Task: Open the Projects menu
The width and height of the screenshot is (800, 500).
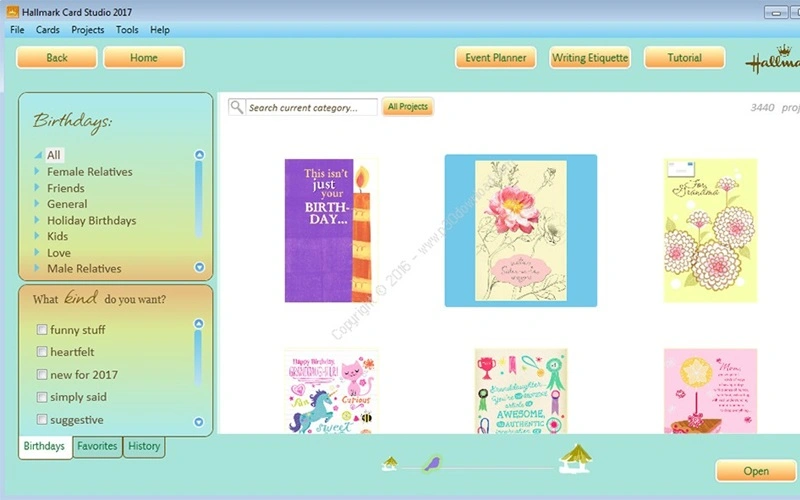Action: click(88, 30)
